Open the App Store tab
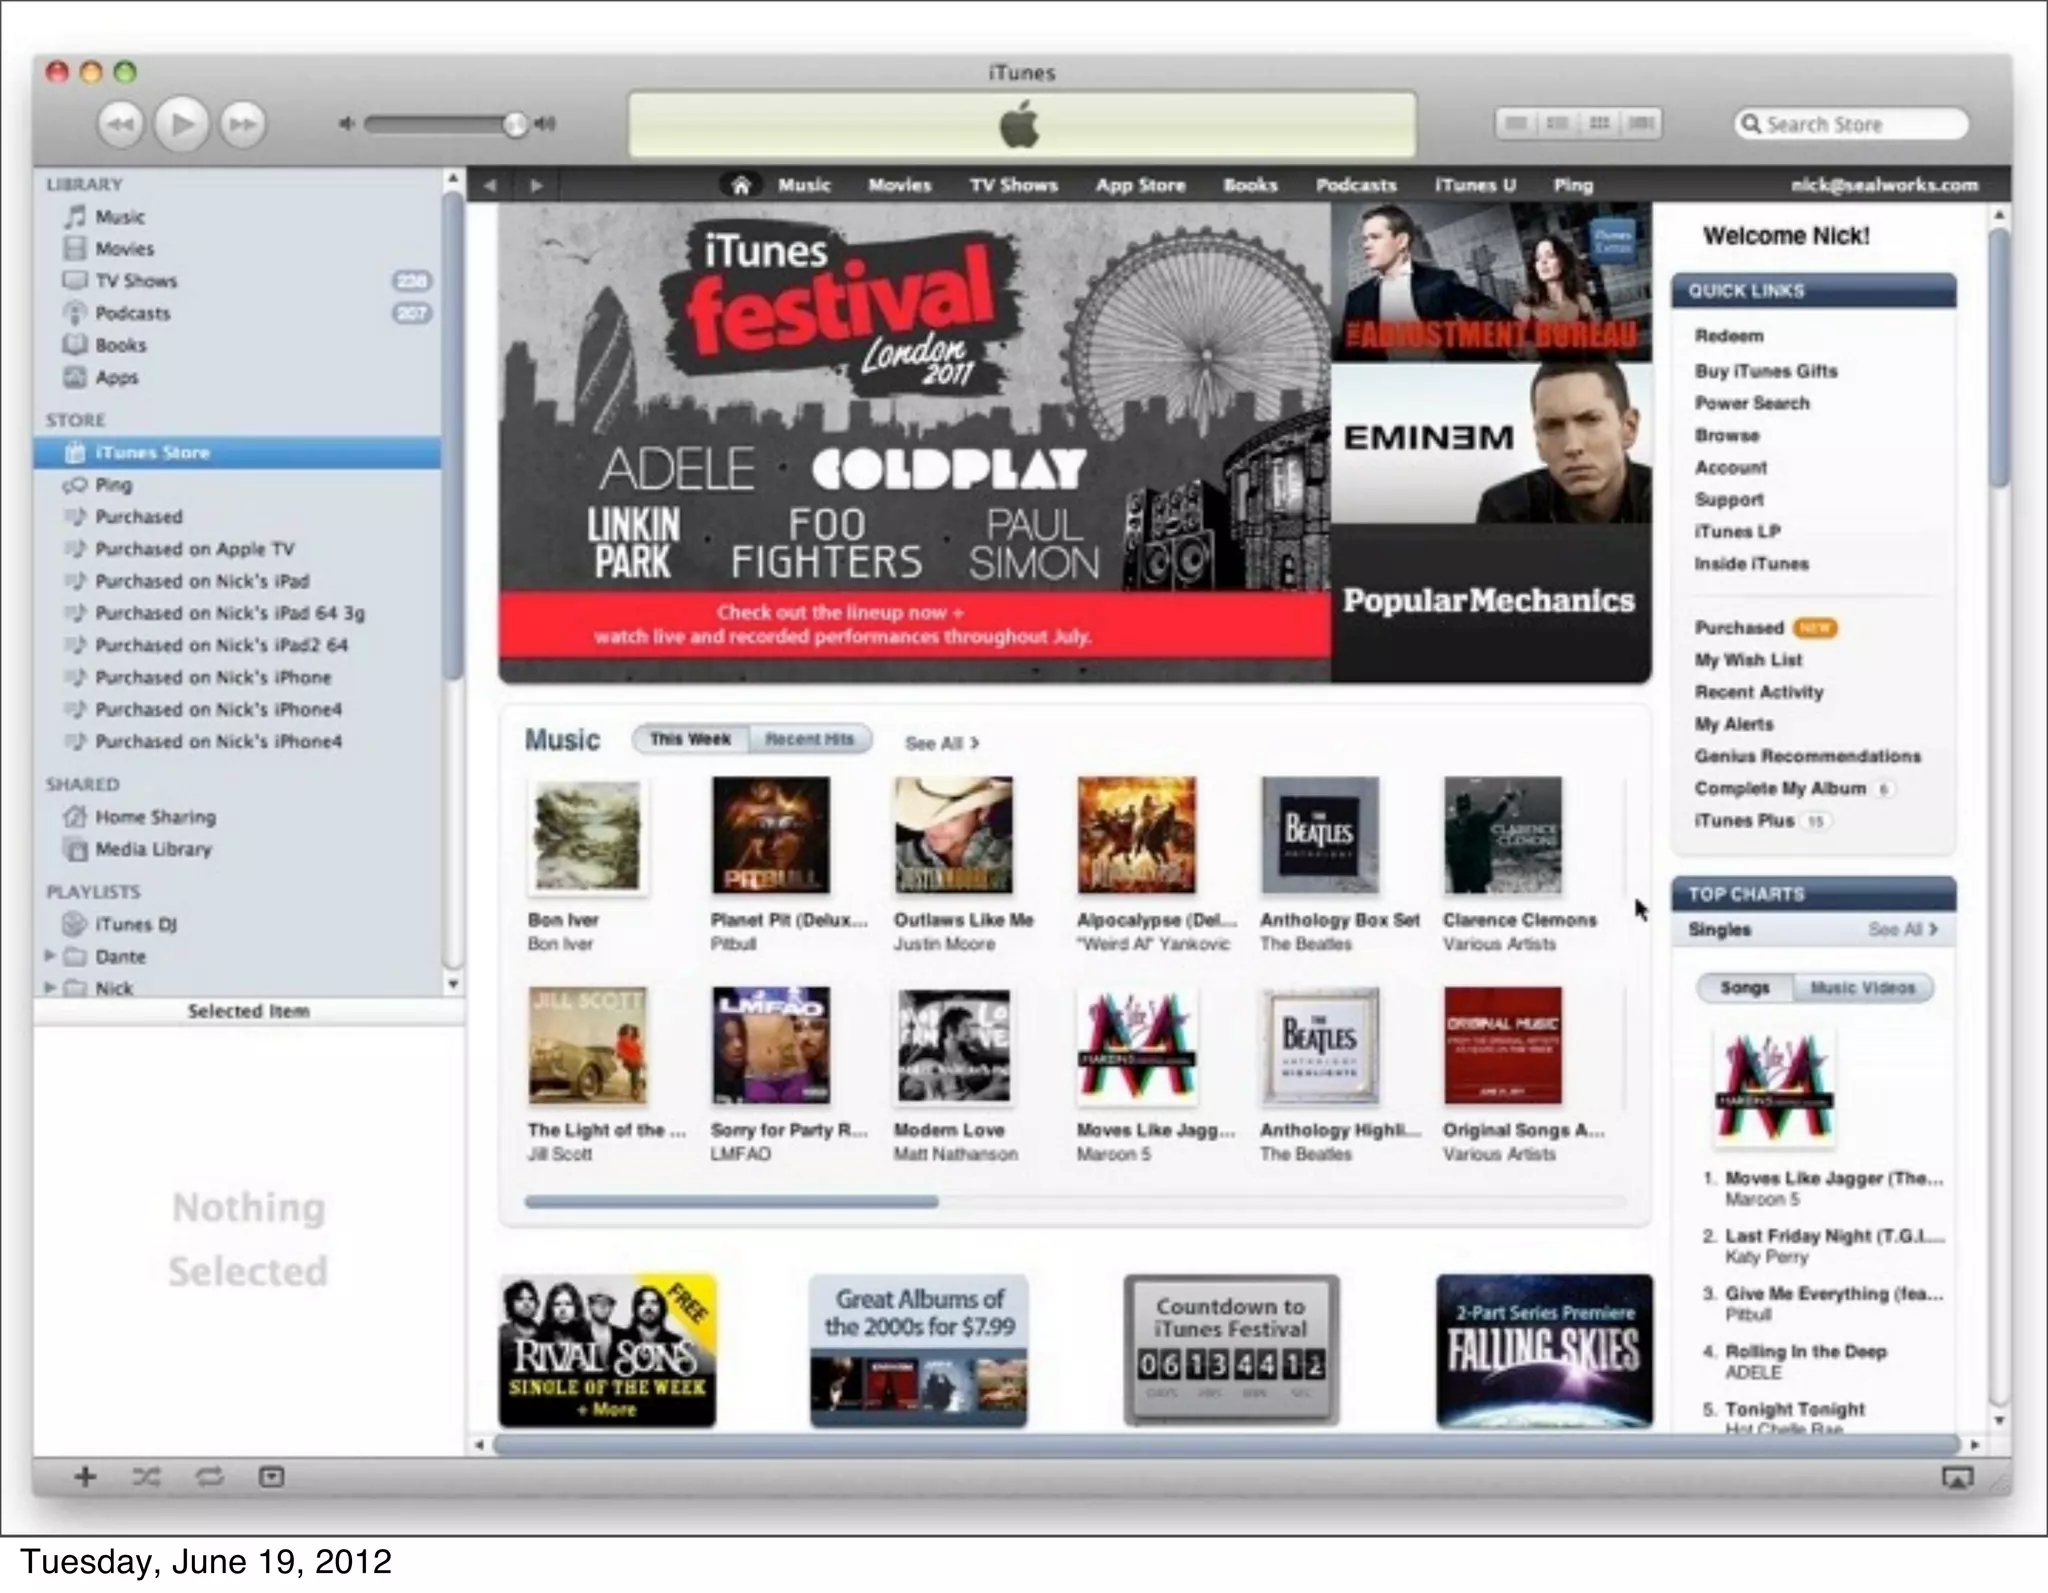The image size is (2048, 1593). coord(1140,185)
